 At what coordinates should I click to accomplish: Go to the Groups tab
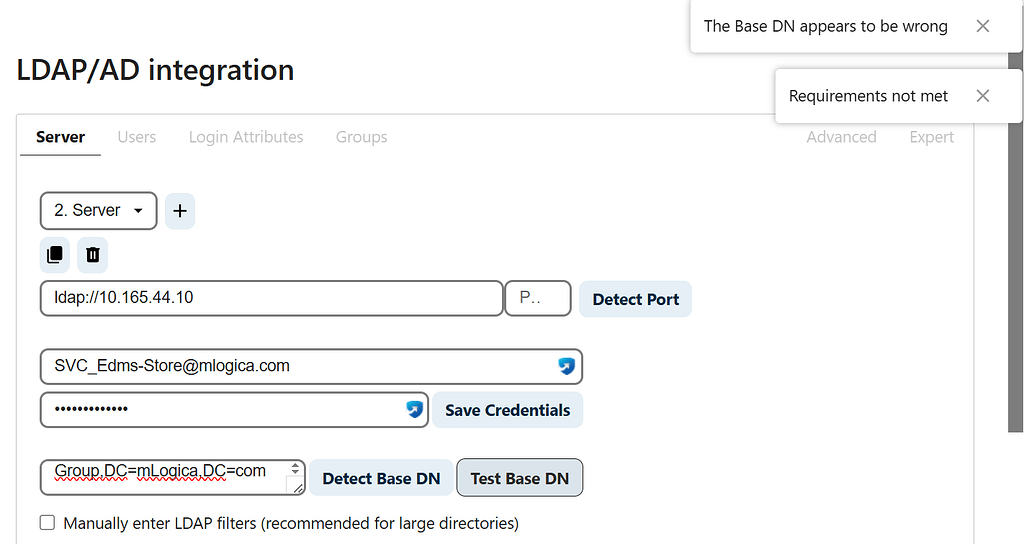361,137
